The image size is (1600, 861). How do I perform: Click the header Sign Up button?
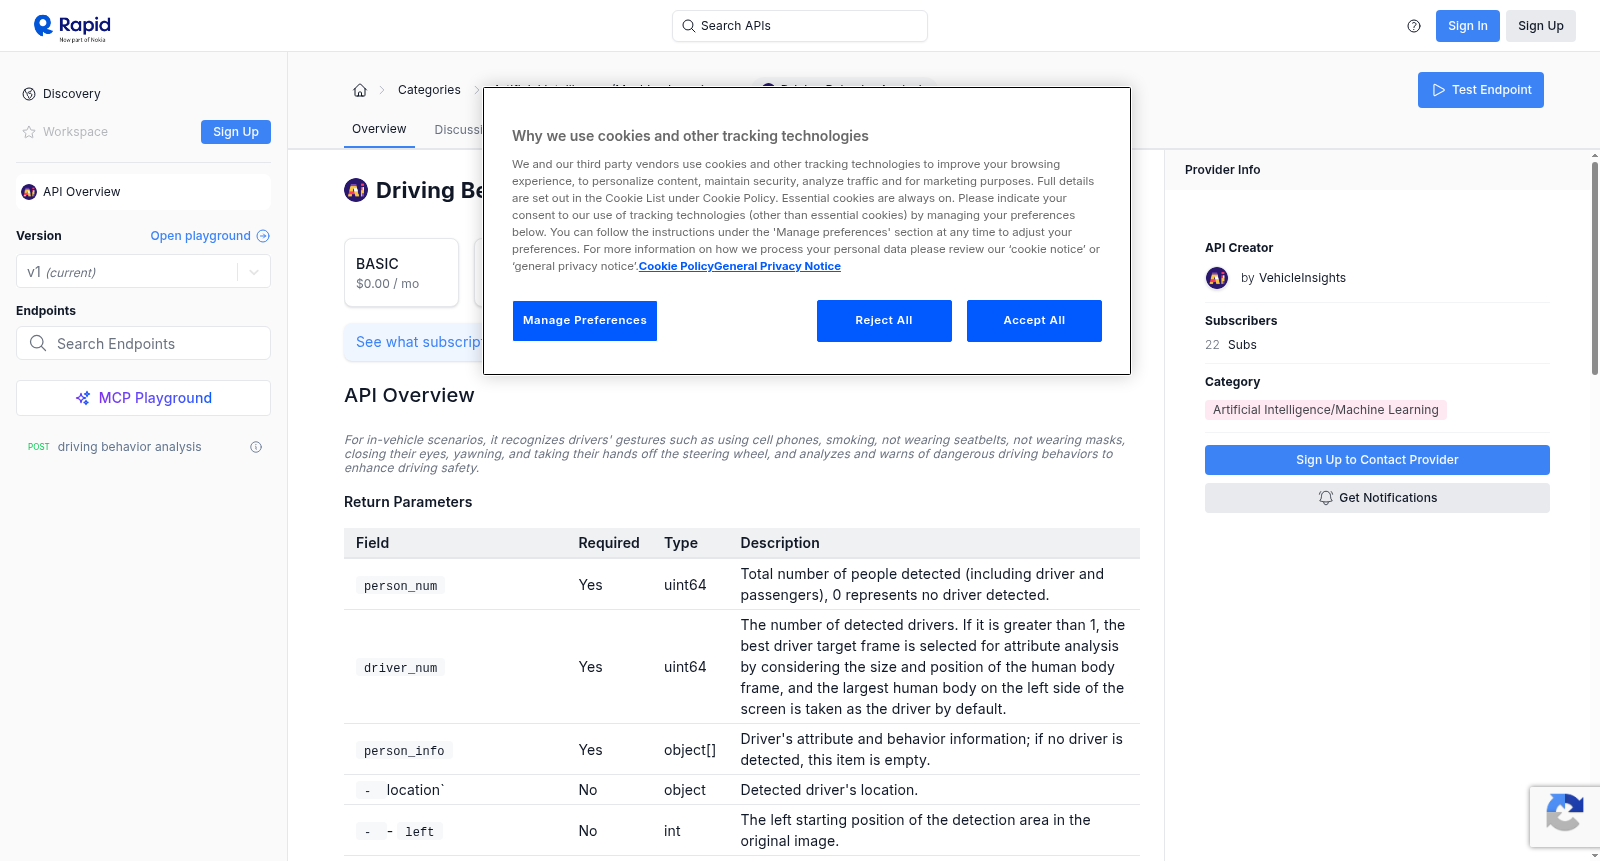1541,26
